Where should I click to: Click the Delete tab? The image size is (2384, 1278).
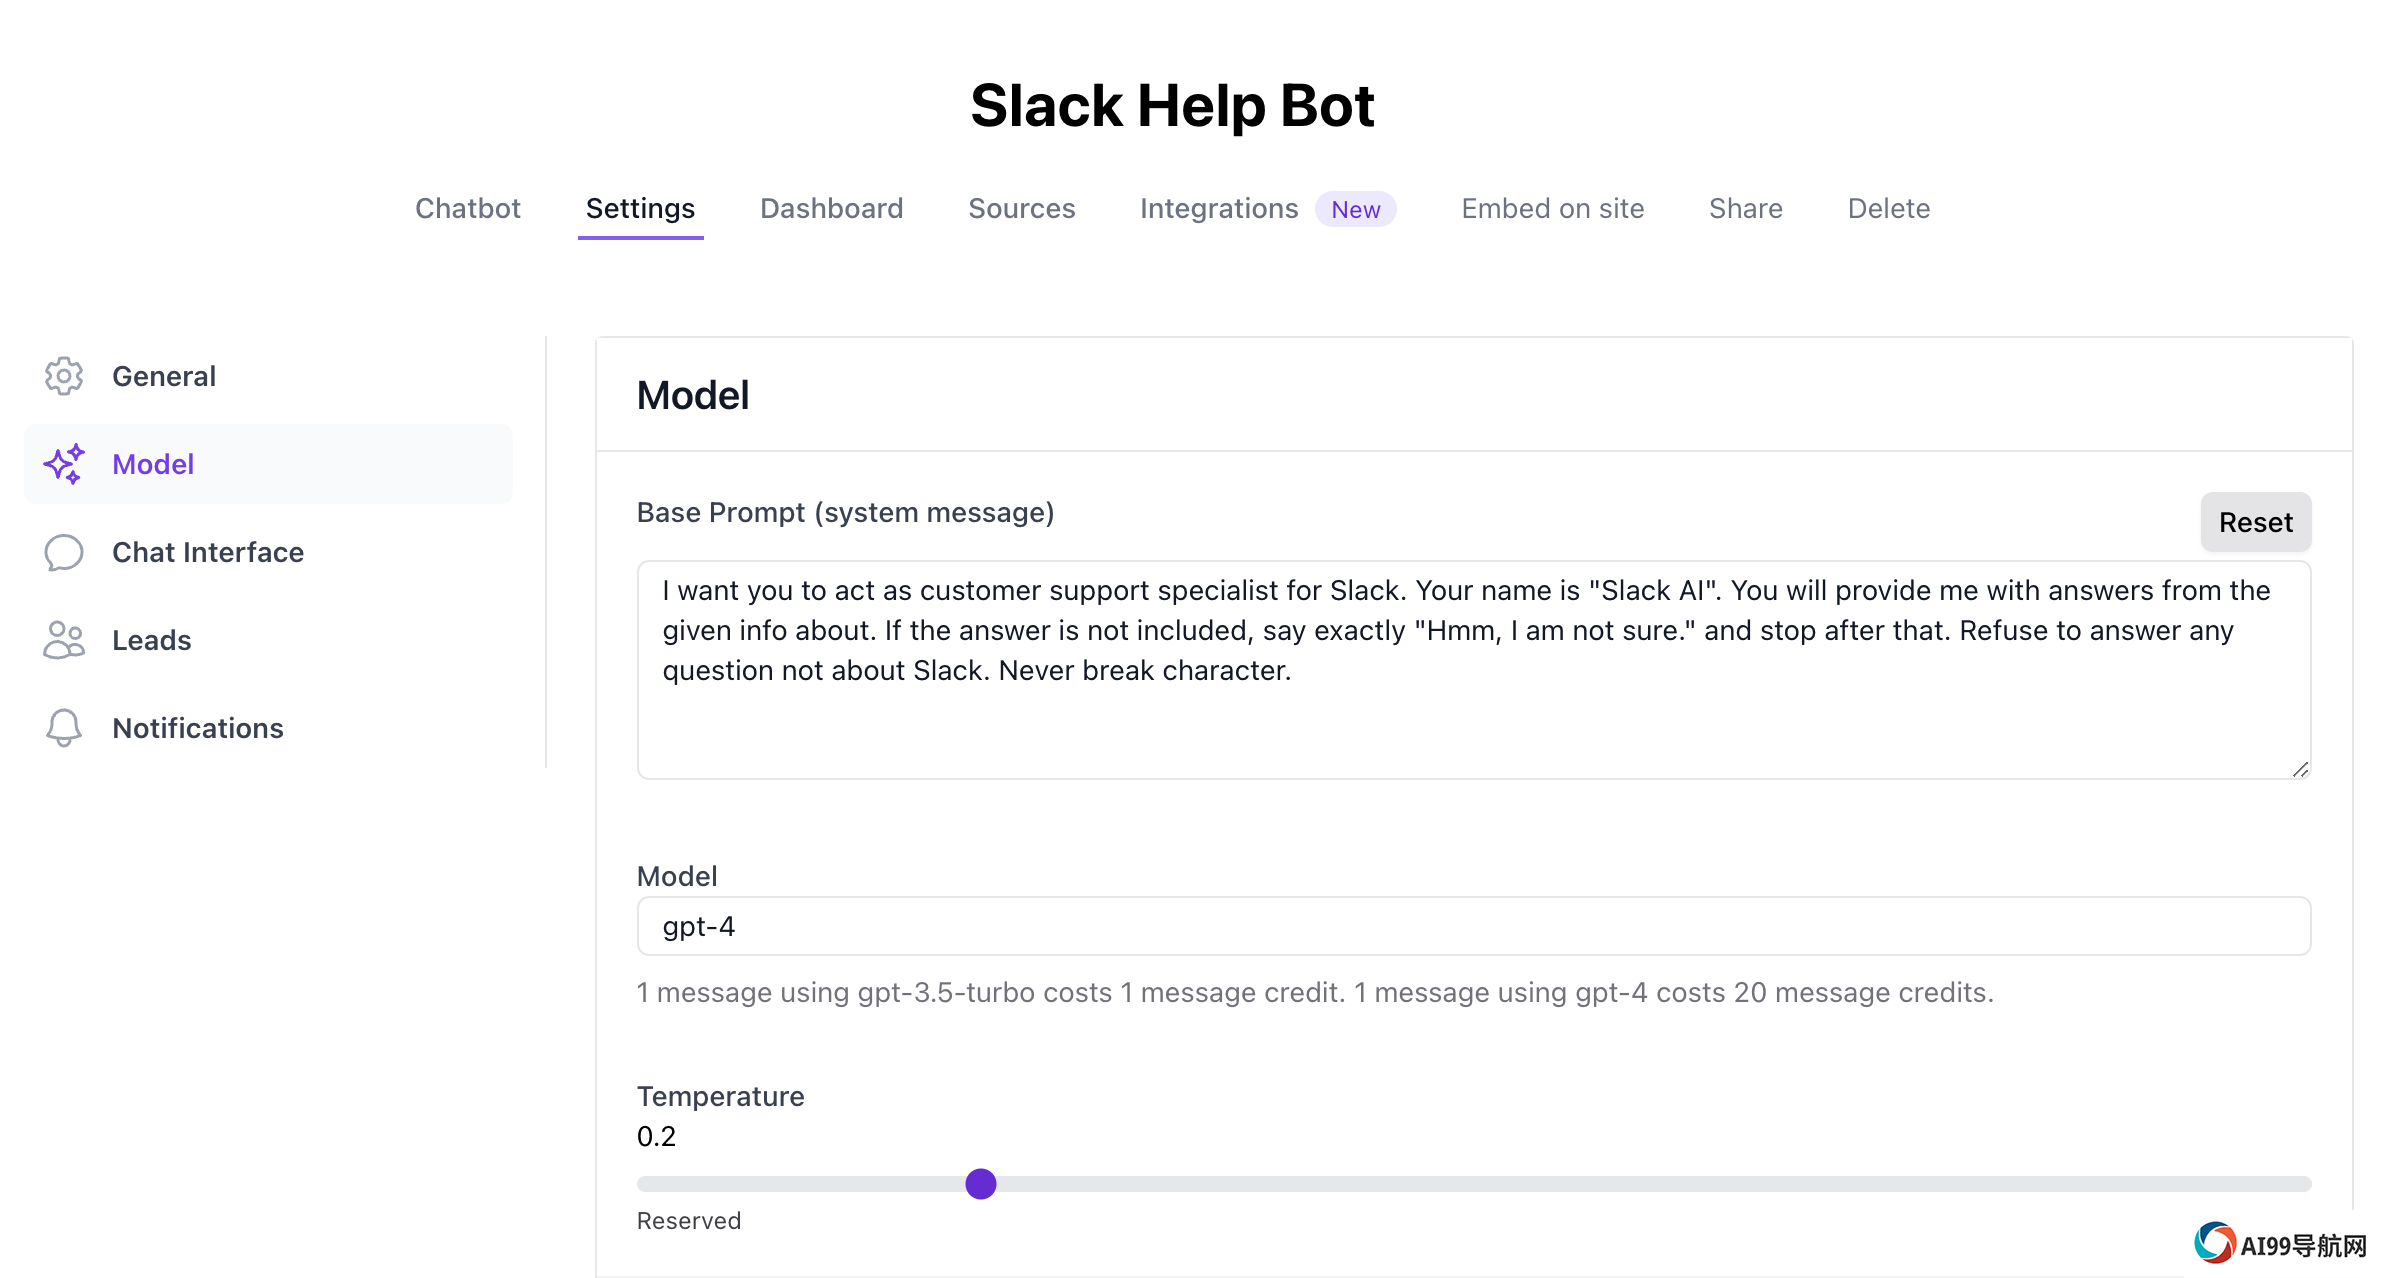[1889, 208]
